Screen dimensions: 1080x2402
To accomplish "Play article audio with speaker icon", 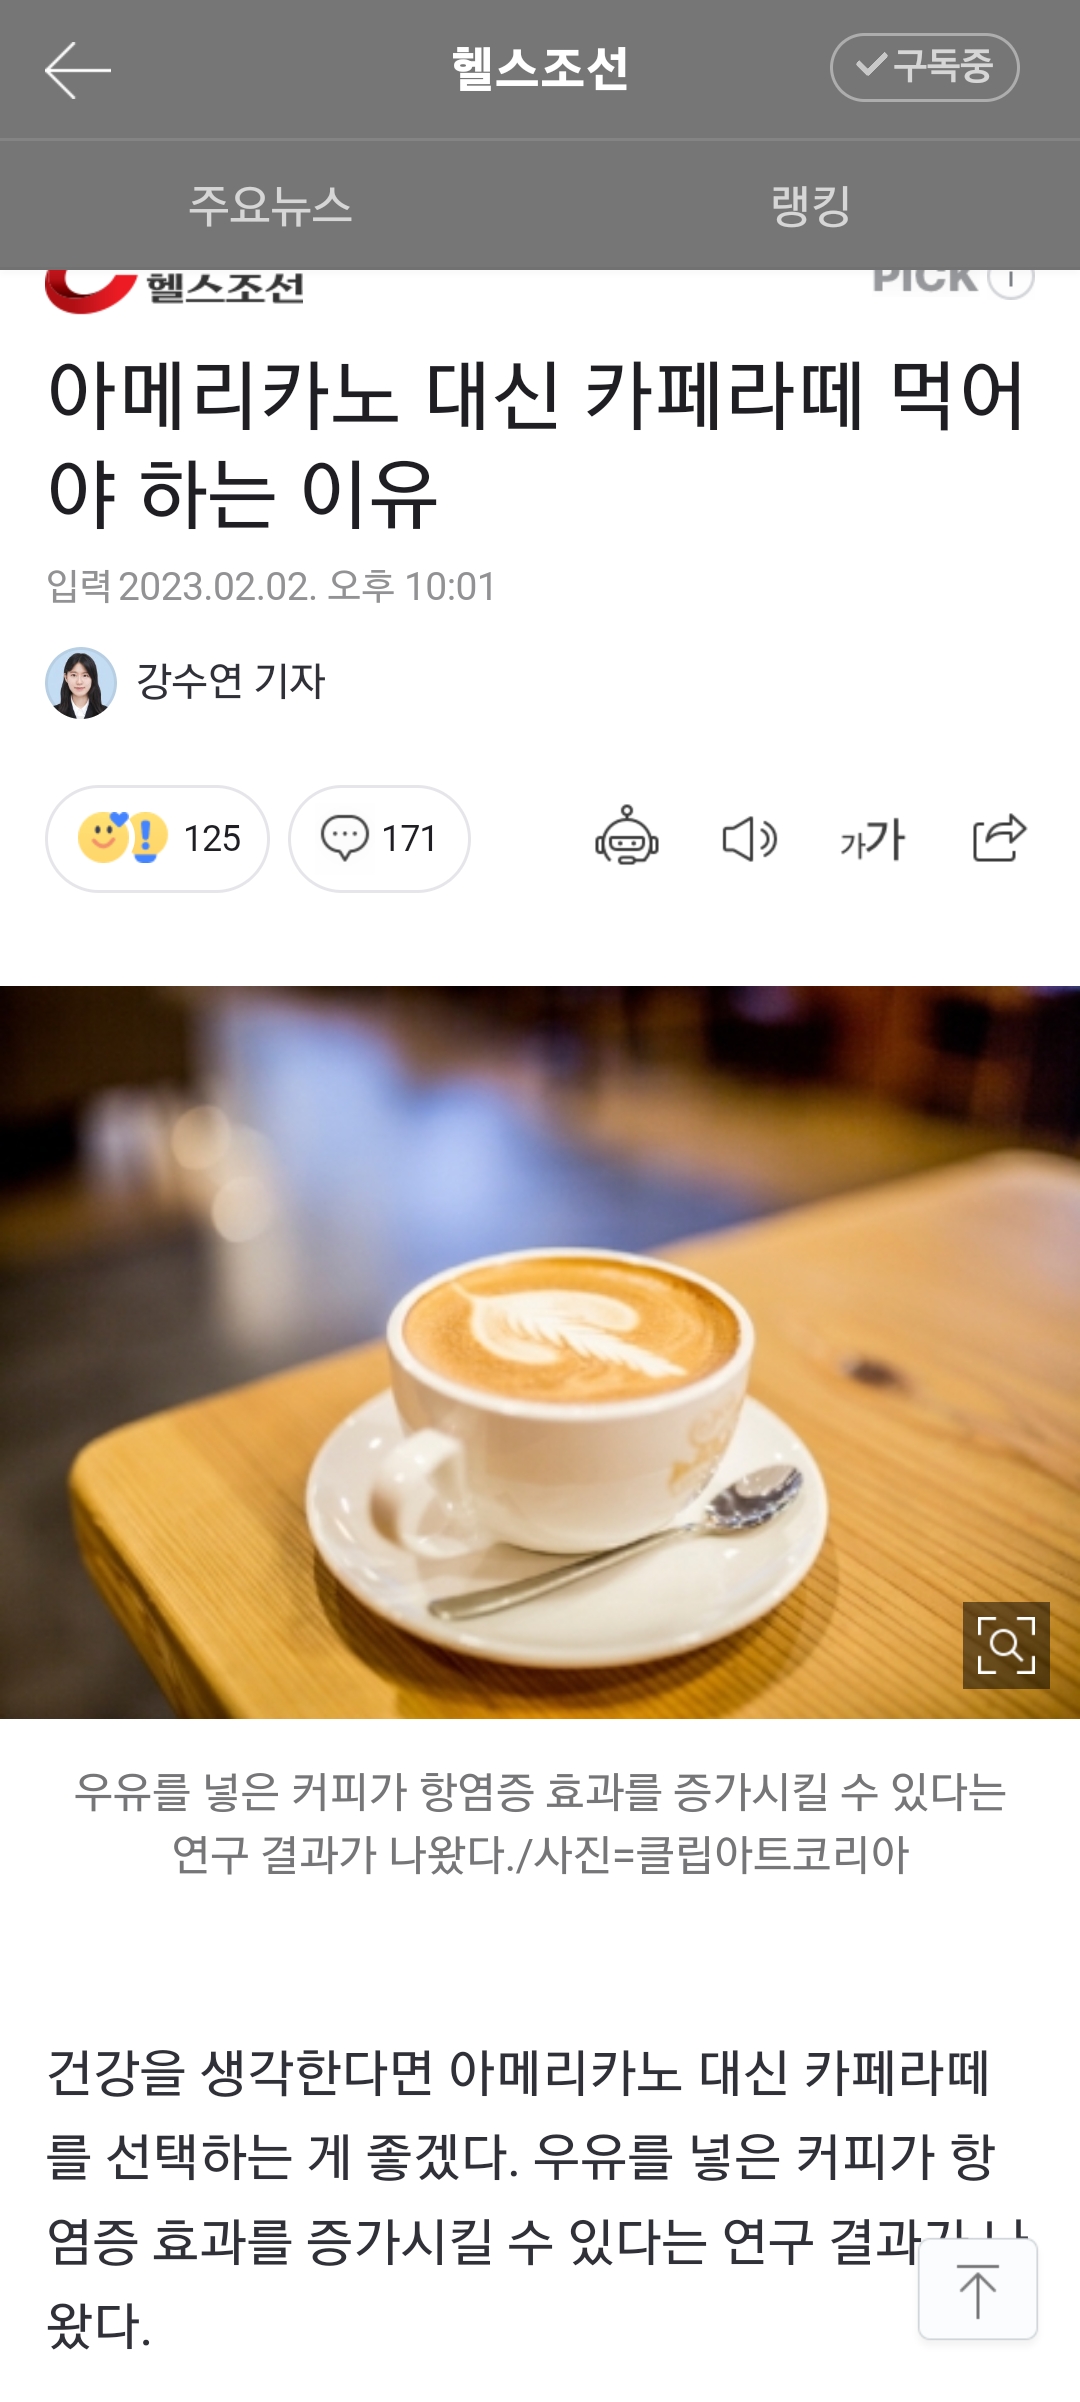I will (x=750, y=838).
